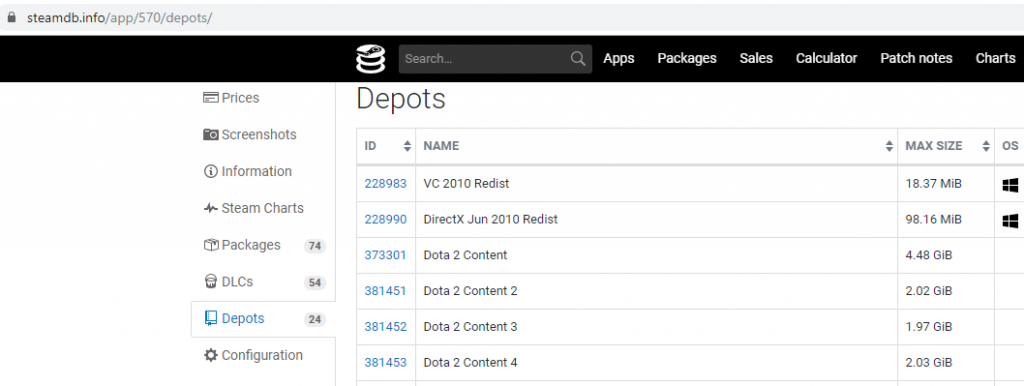Click the Prices icon in the sidebar
Screen dimensions: 1024x386
tap(210, 98)
